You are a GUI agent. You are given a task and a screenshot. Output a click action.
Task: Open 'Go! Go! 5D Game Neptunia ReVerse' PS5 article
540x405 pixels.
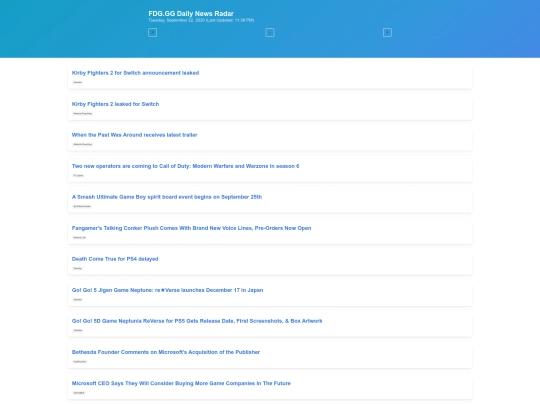click(197, 321)
